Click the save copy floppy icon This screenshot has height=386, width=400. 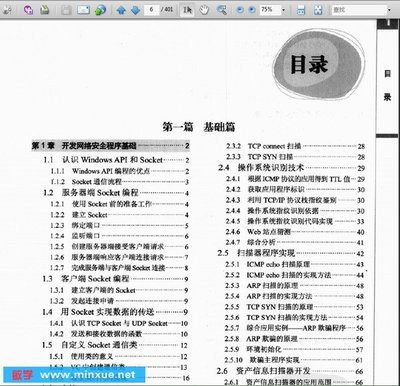pyautogui.click(x=66, y=10)
